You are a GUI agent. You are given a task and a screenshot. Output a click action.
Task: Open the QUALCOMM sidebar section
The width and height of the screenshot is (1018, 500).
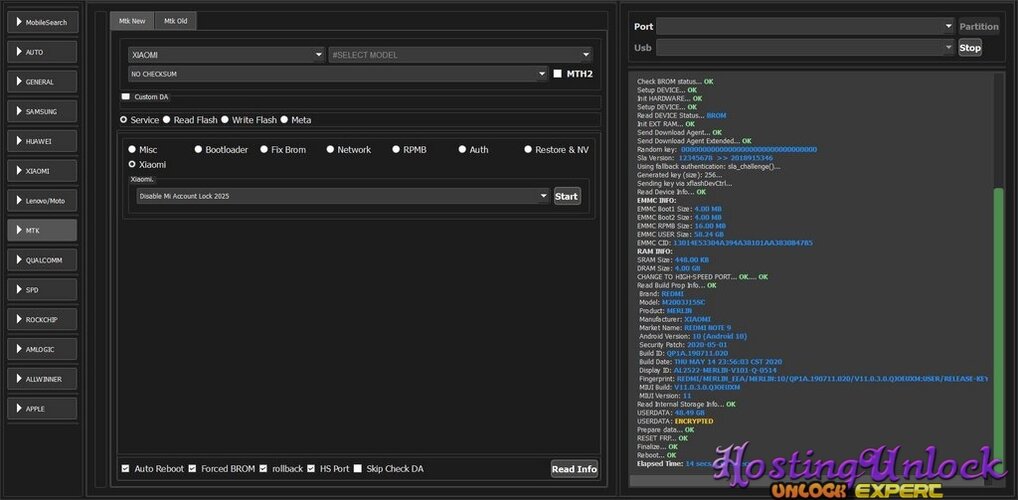coord(42,260)
